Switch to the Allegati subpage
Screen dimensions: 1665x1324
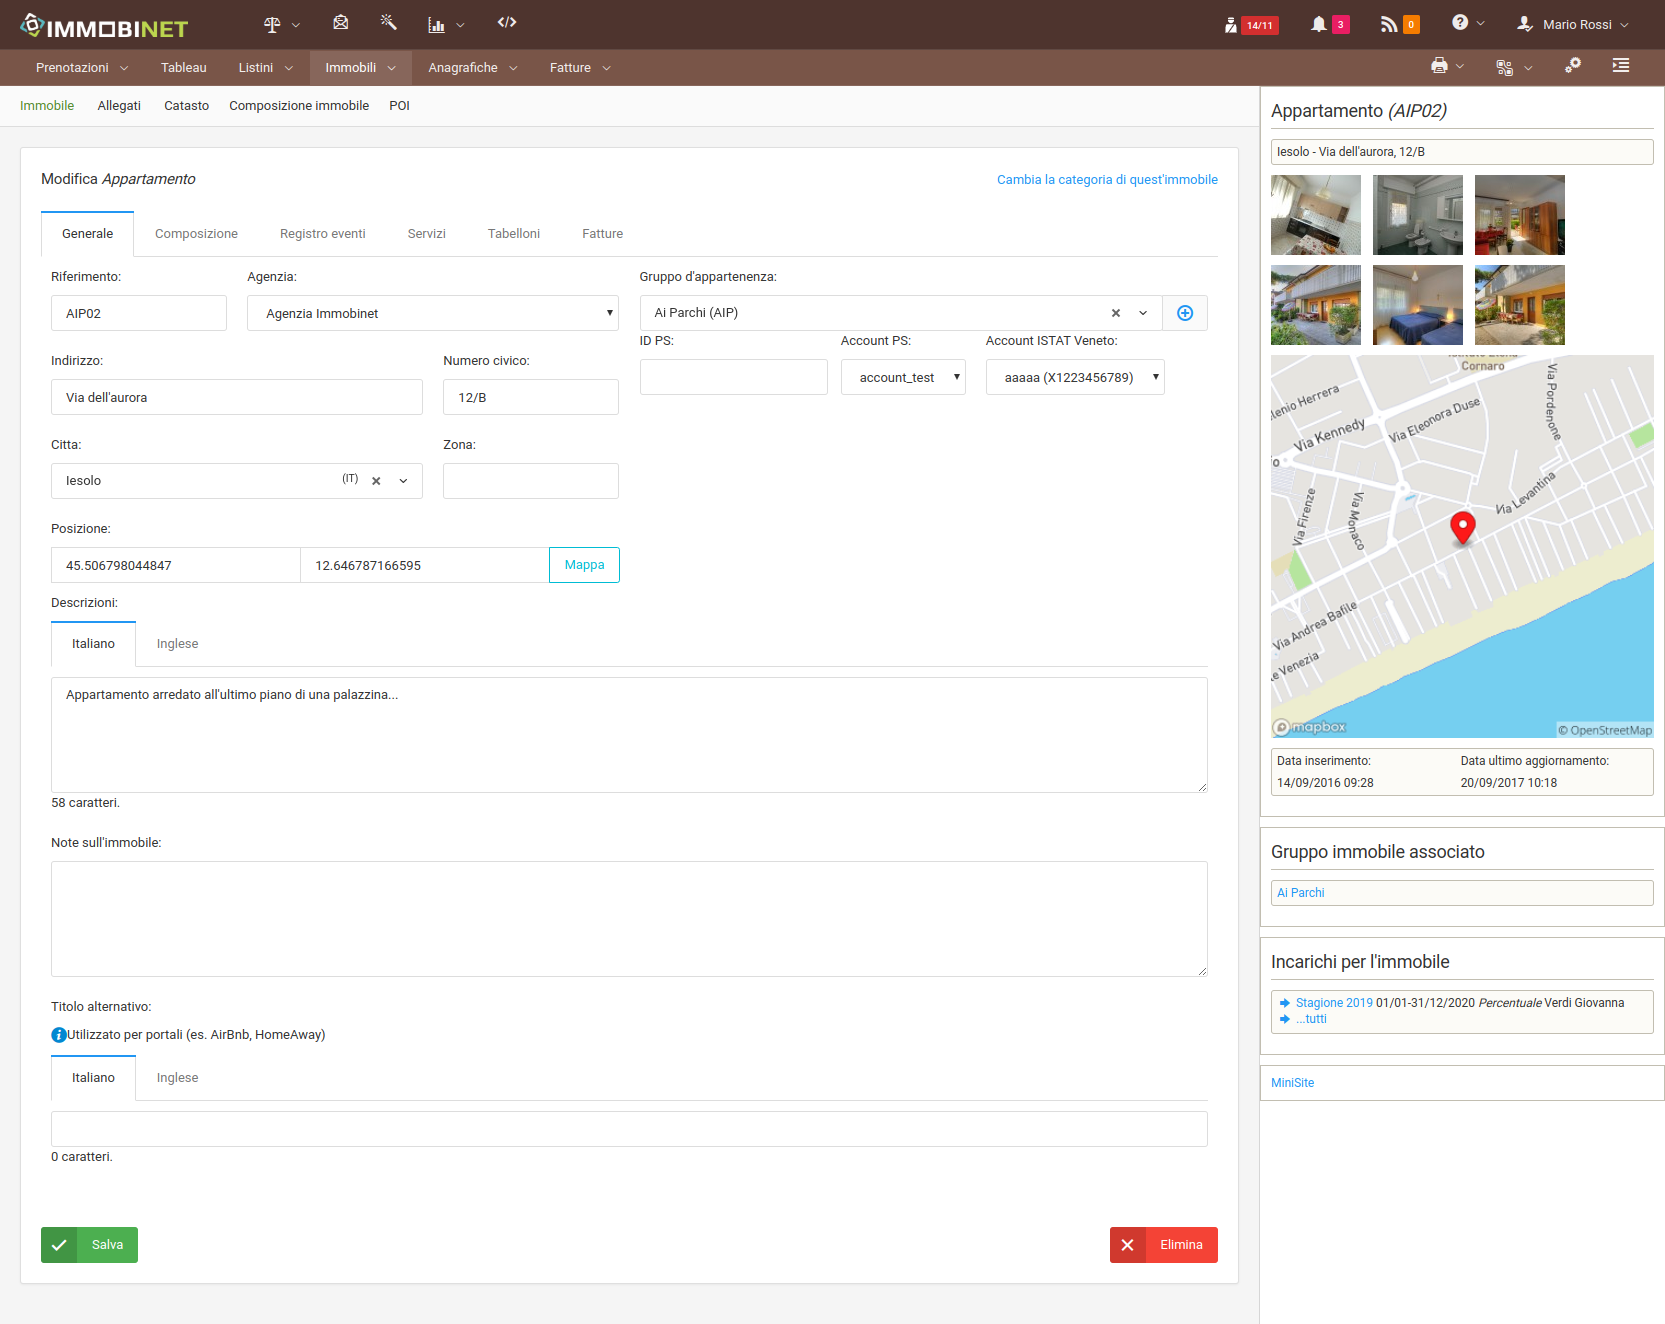tap(119, 106)
